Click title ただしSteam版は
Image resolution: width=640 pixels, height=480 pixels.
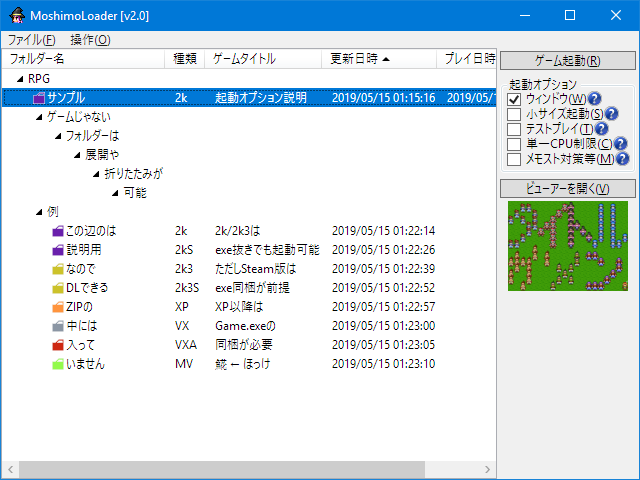[x=256, y=269]
